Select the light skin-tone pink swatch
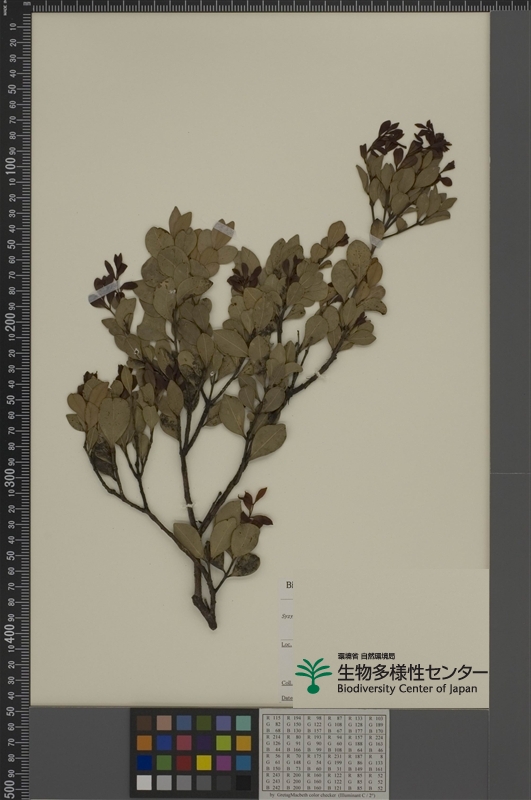This screenshot has width=531, height=800. coord(164,723)
